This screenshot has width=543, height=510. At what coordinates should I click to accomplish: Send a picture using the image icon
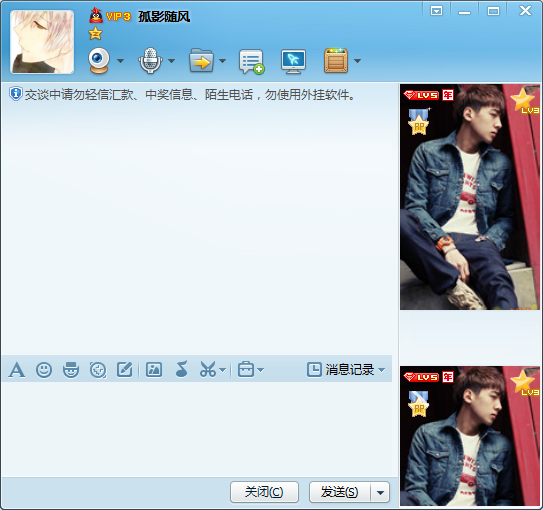pos(154,369)
